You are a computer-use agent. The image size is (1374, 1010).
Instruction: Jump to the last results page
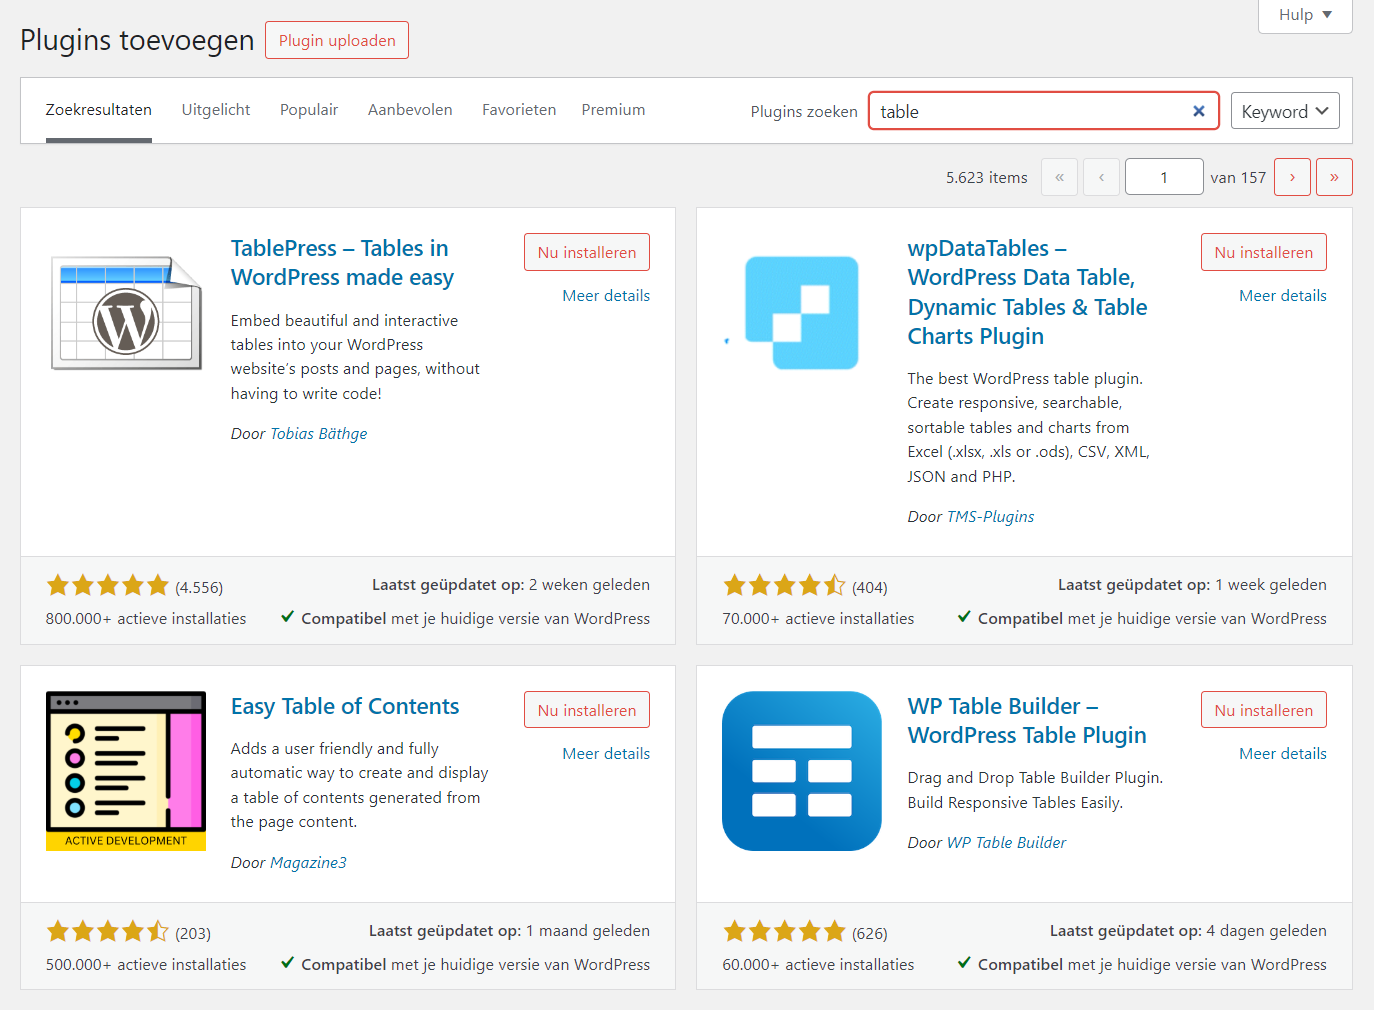1334,177
